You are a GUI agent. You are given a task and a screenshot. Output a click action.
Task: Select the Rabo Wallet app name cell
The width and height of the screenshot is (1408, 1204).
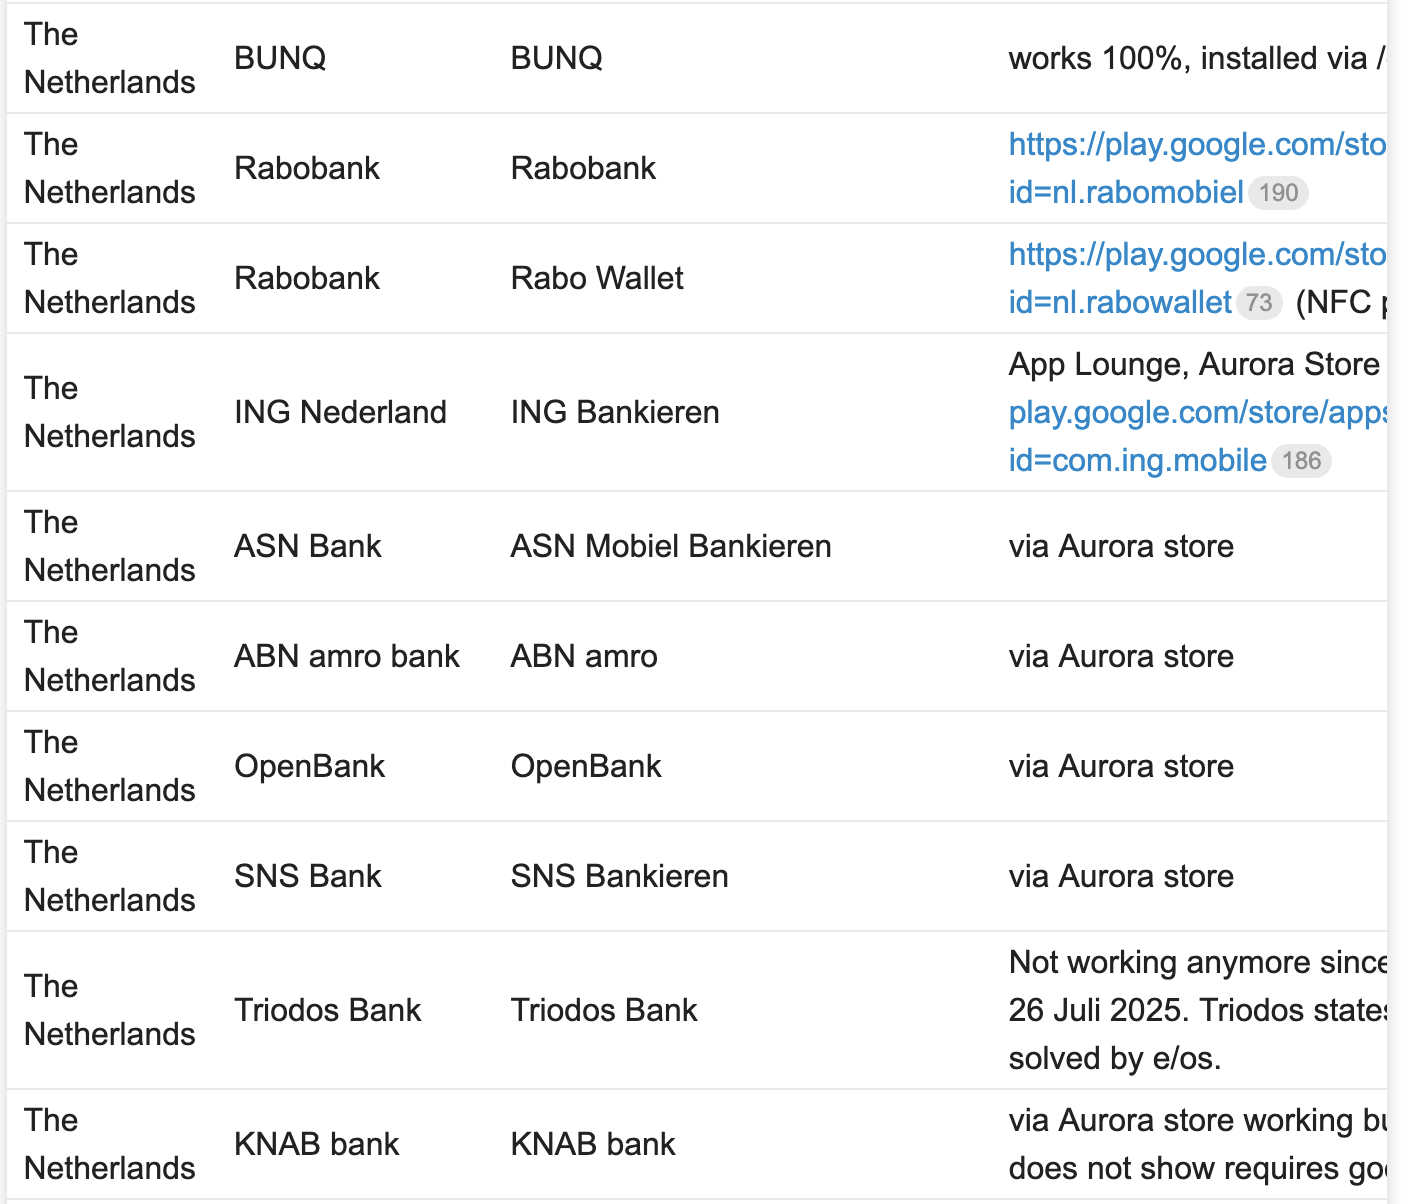click(x=597, y=278)
